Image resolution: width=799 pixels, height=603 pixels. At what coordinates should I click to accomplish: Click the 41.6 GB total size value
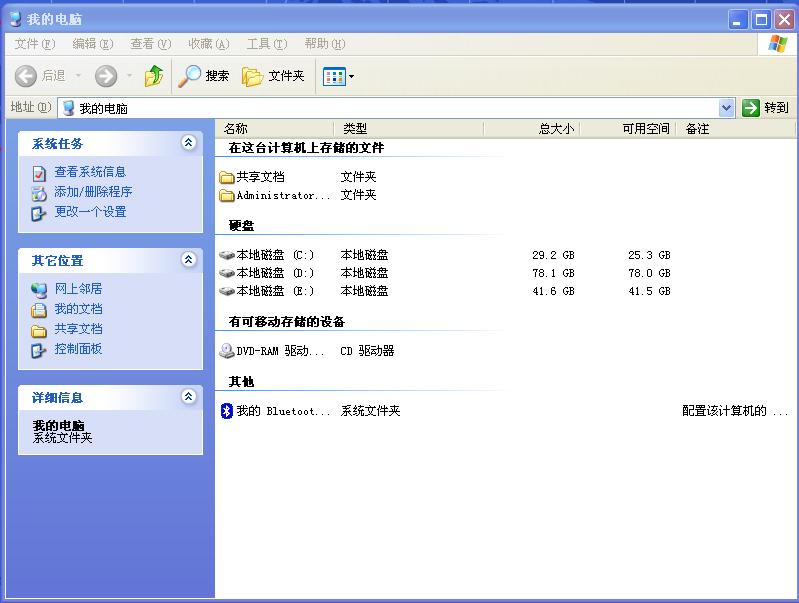pyautogui.click(x=553, y=291)
